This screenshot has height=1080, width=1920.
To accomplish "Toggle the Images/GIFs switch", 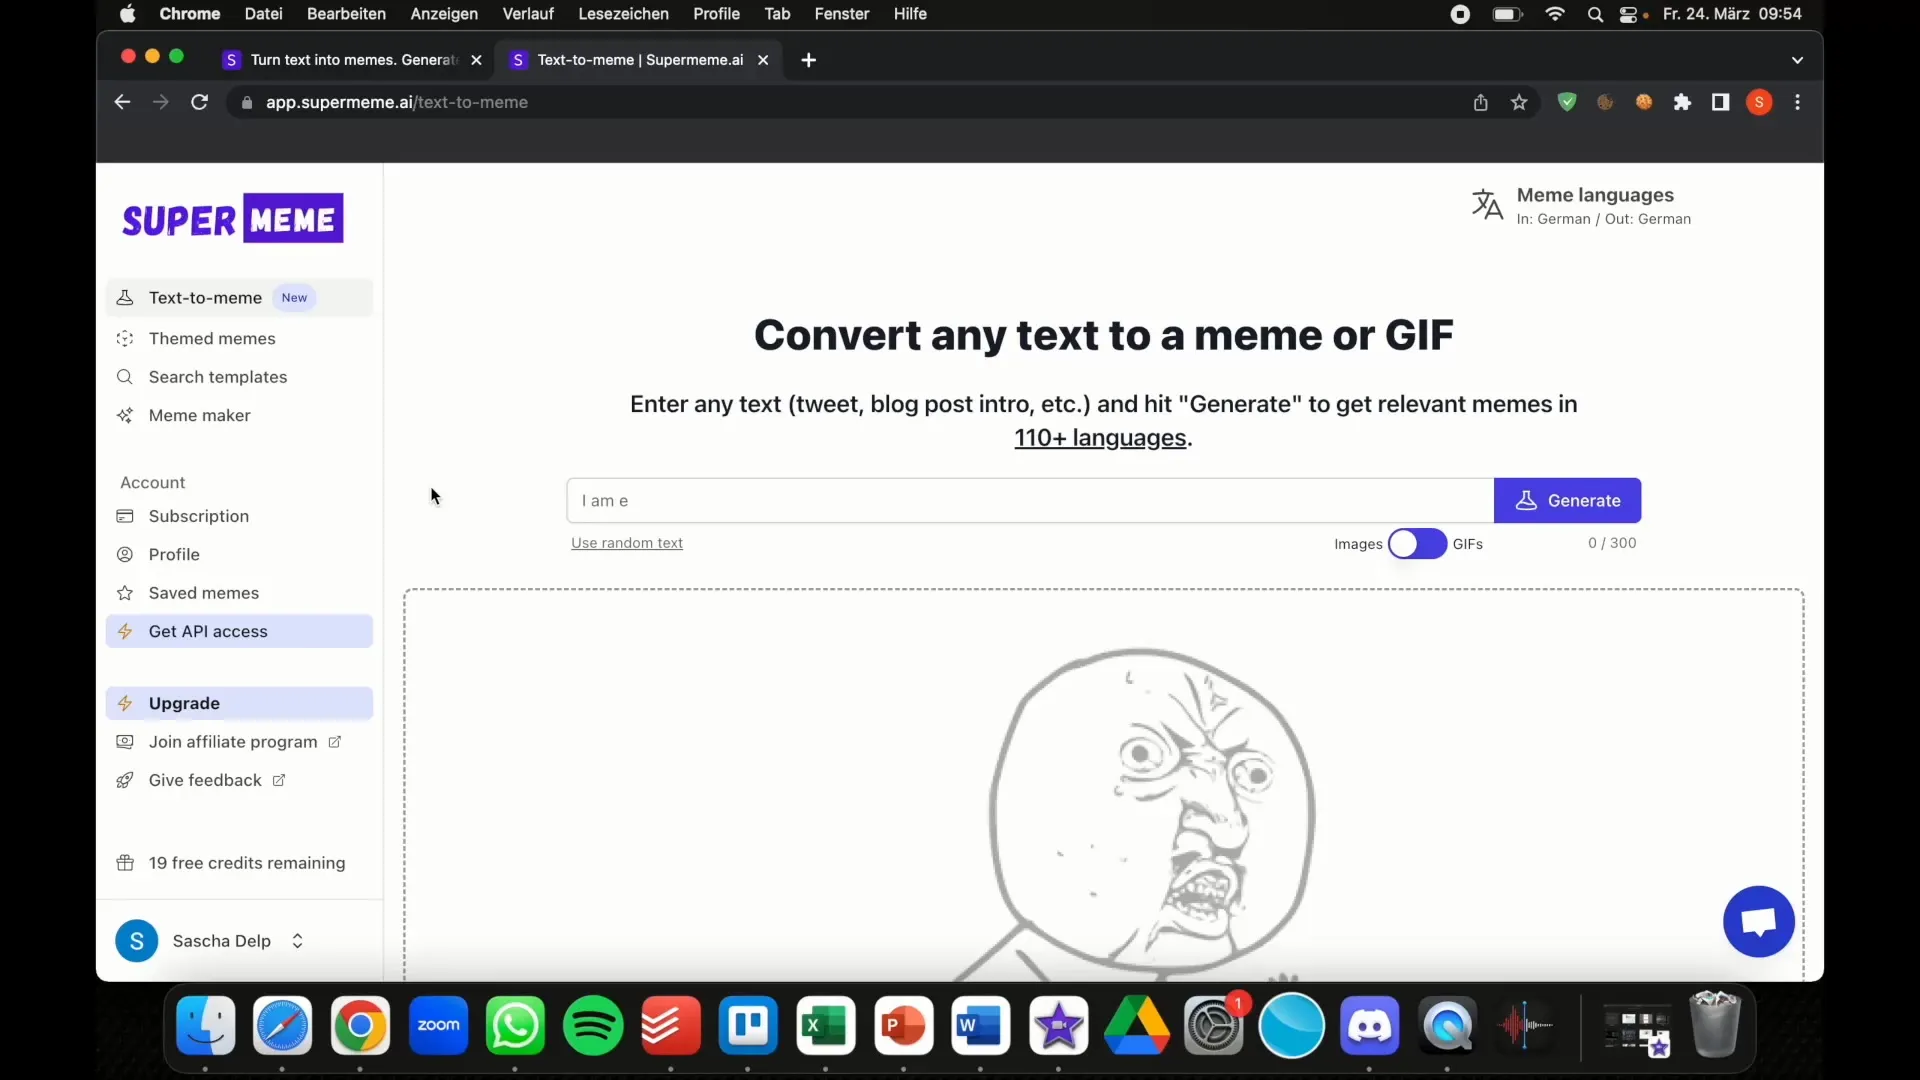I will coord(1418,542).
